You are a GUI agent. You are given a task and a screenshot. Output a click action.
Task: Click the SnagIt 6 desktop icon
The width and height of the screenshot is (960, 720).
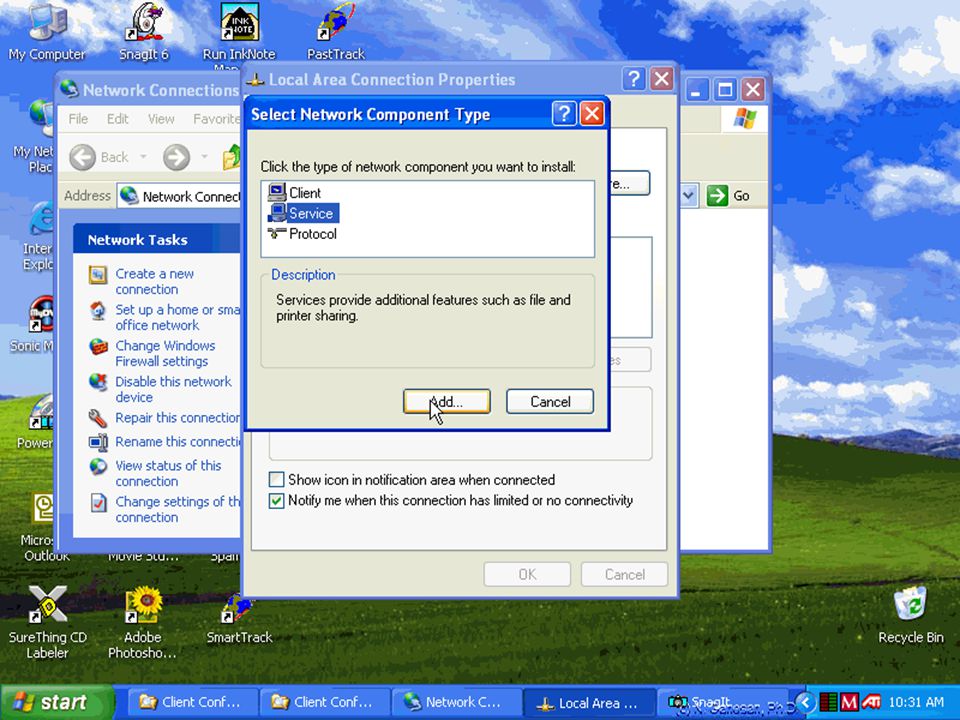[144, 32]
